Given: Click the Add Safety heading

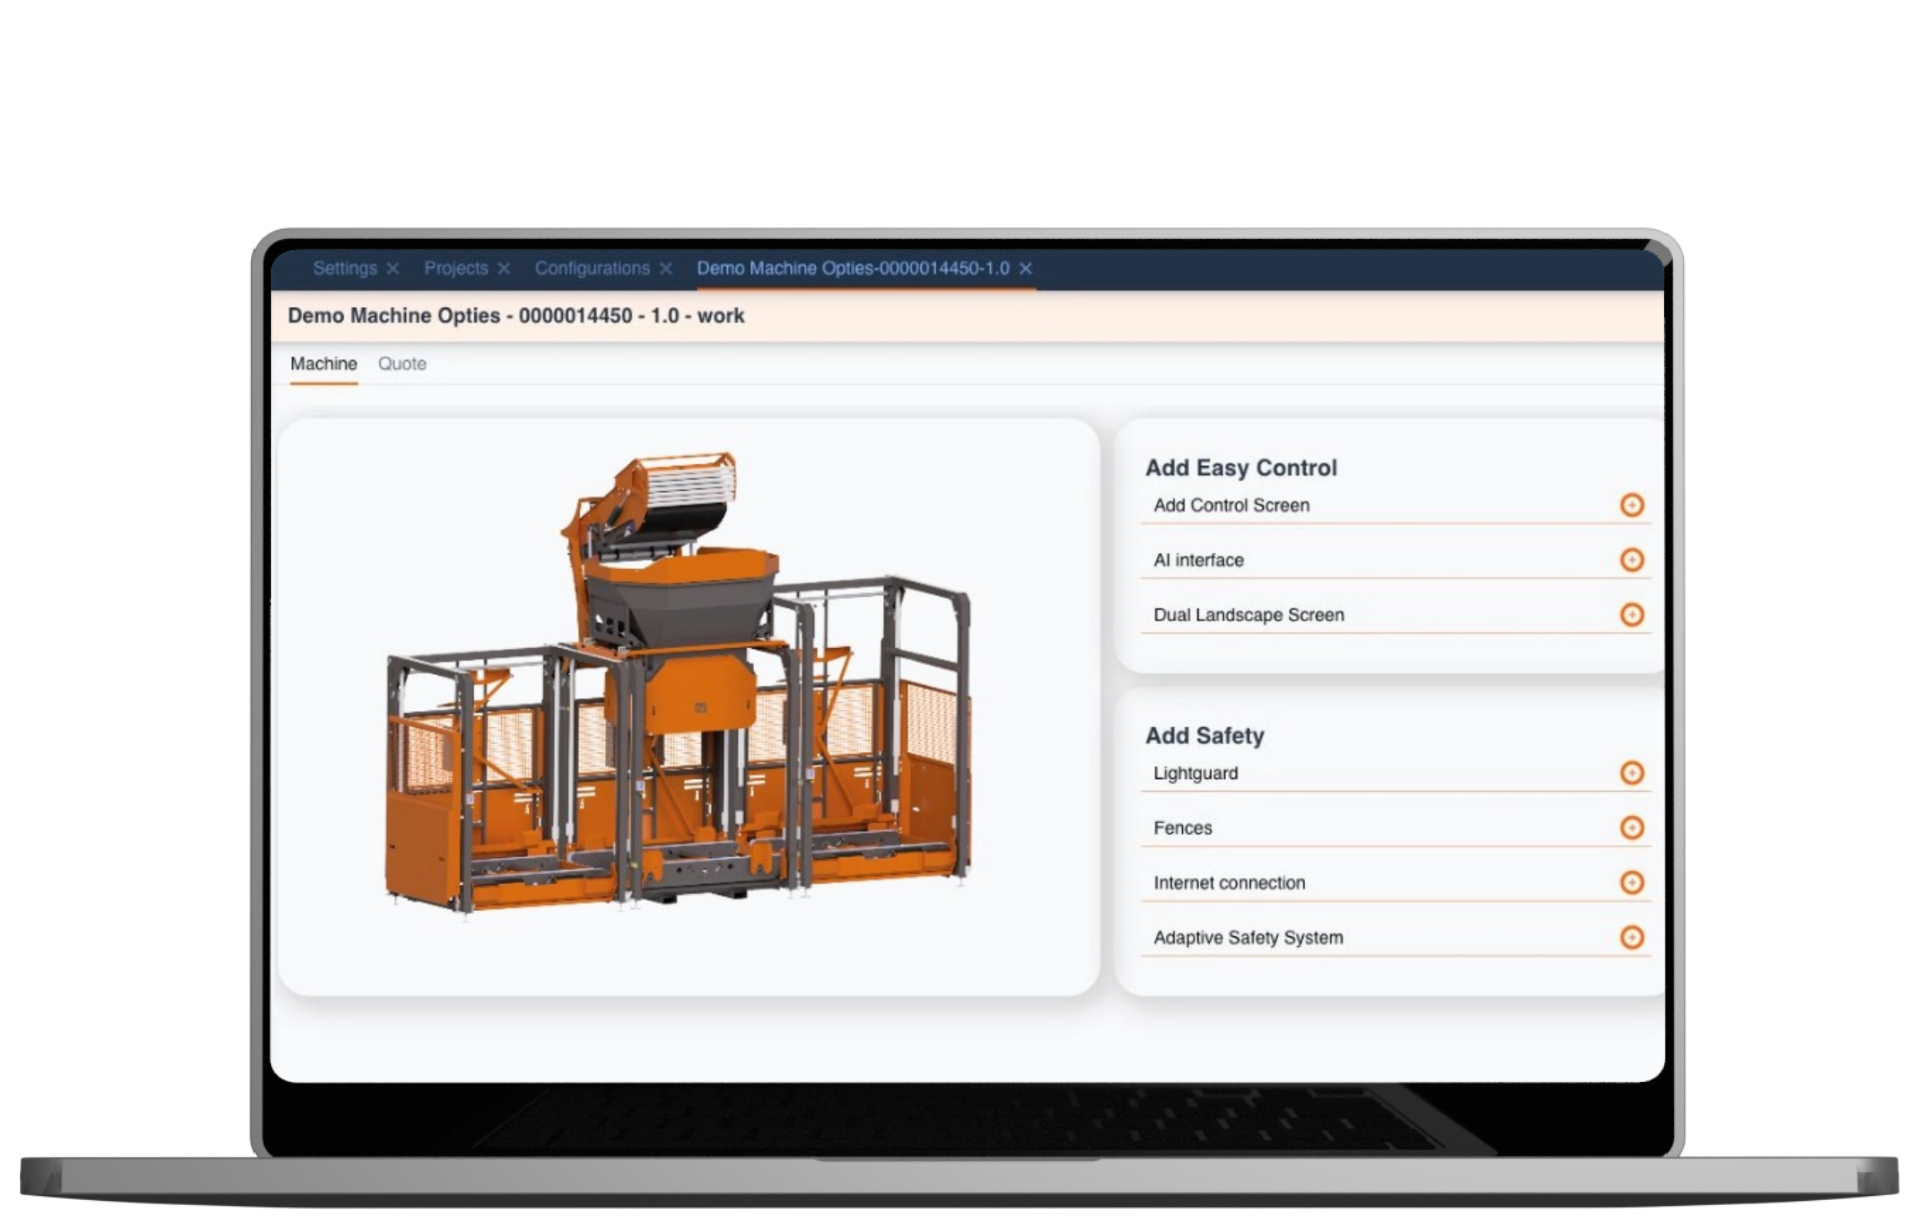Looking at the screenshot, I should click(1204, 736).
